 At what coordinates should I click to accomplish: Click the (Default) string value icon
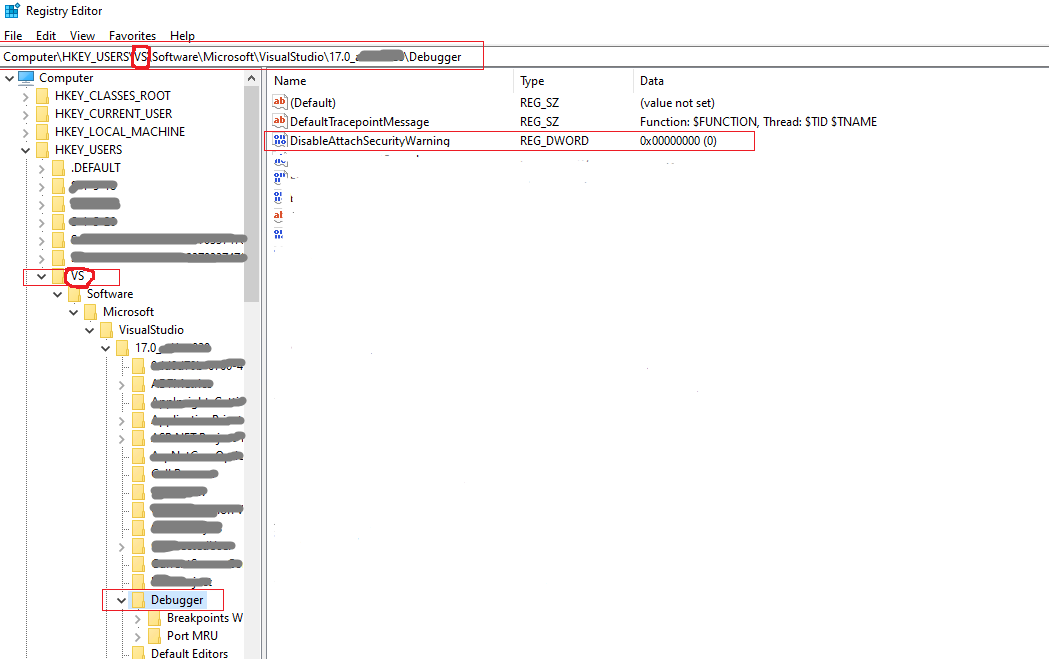click(x=280, y=102)
